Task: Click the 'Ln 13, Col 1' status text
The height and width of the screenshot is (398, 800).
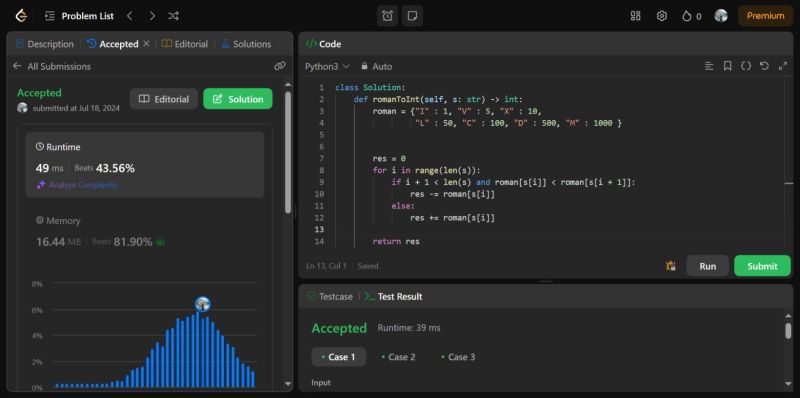Action: pos(327,266)
